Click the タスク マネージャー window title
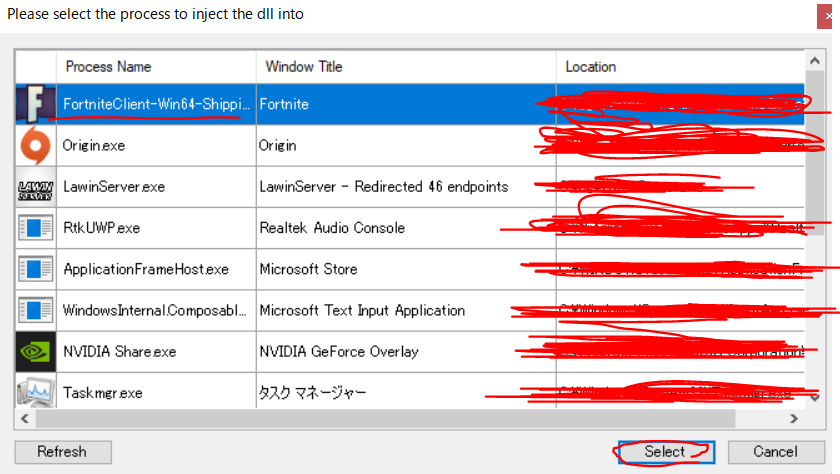 [312, 393]
